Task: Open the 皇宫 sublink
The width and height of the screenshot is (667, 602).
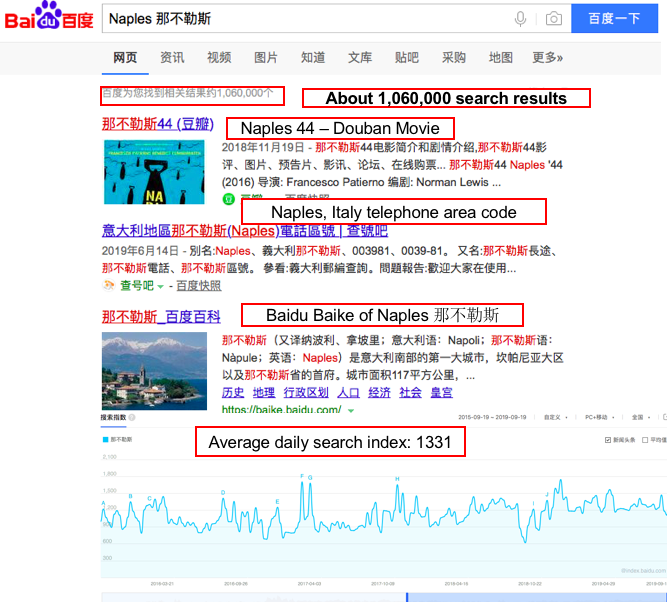Action: (441, 392)
